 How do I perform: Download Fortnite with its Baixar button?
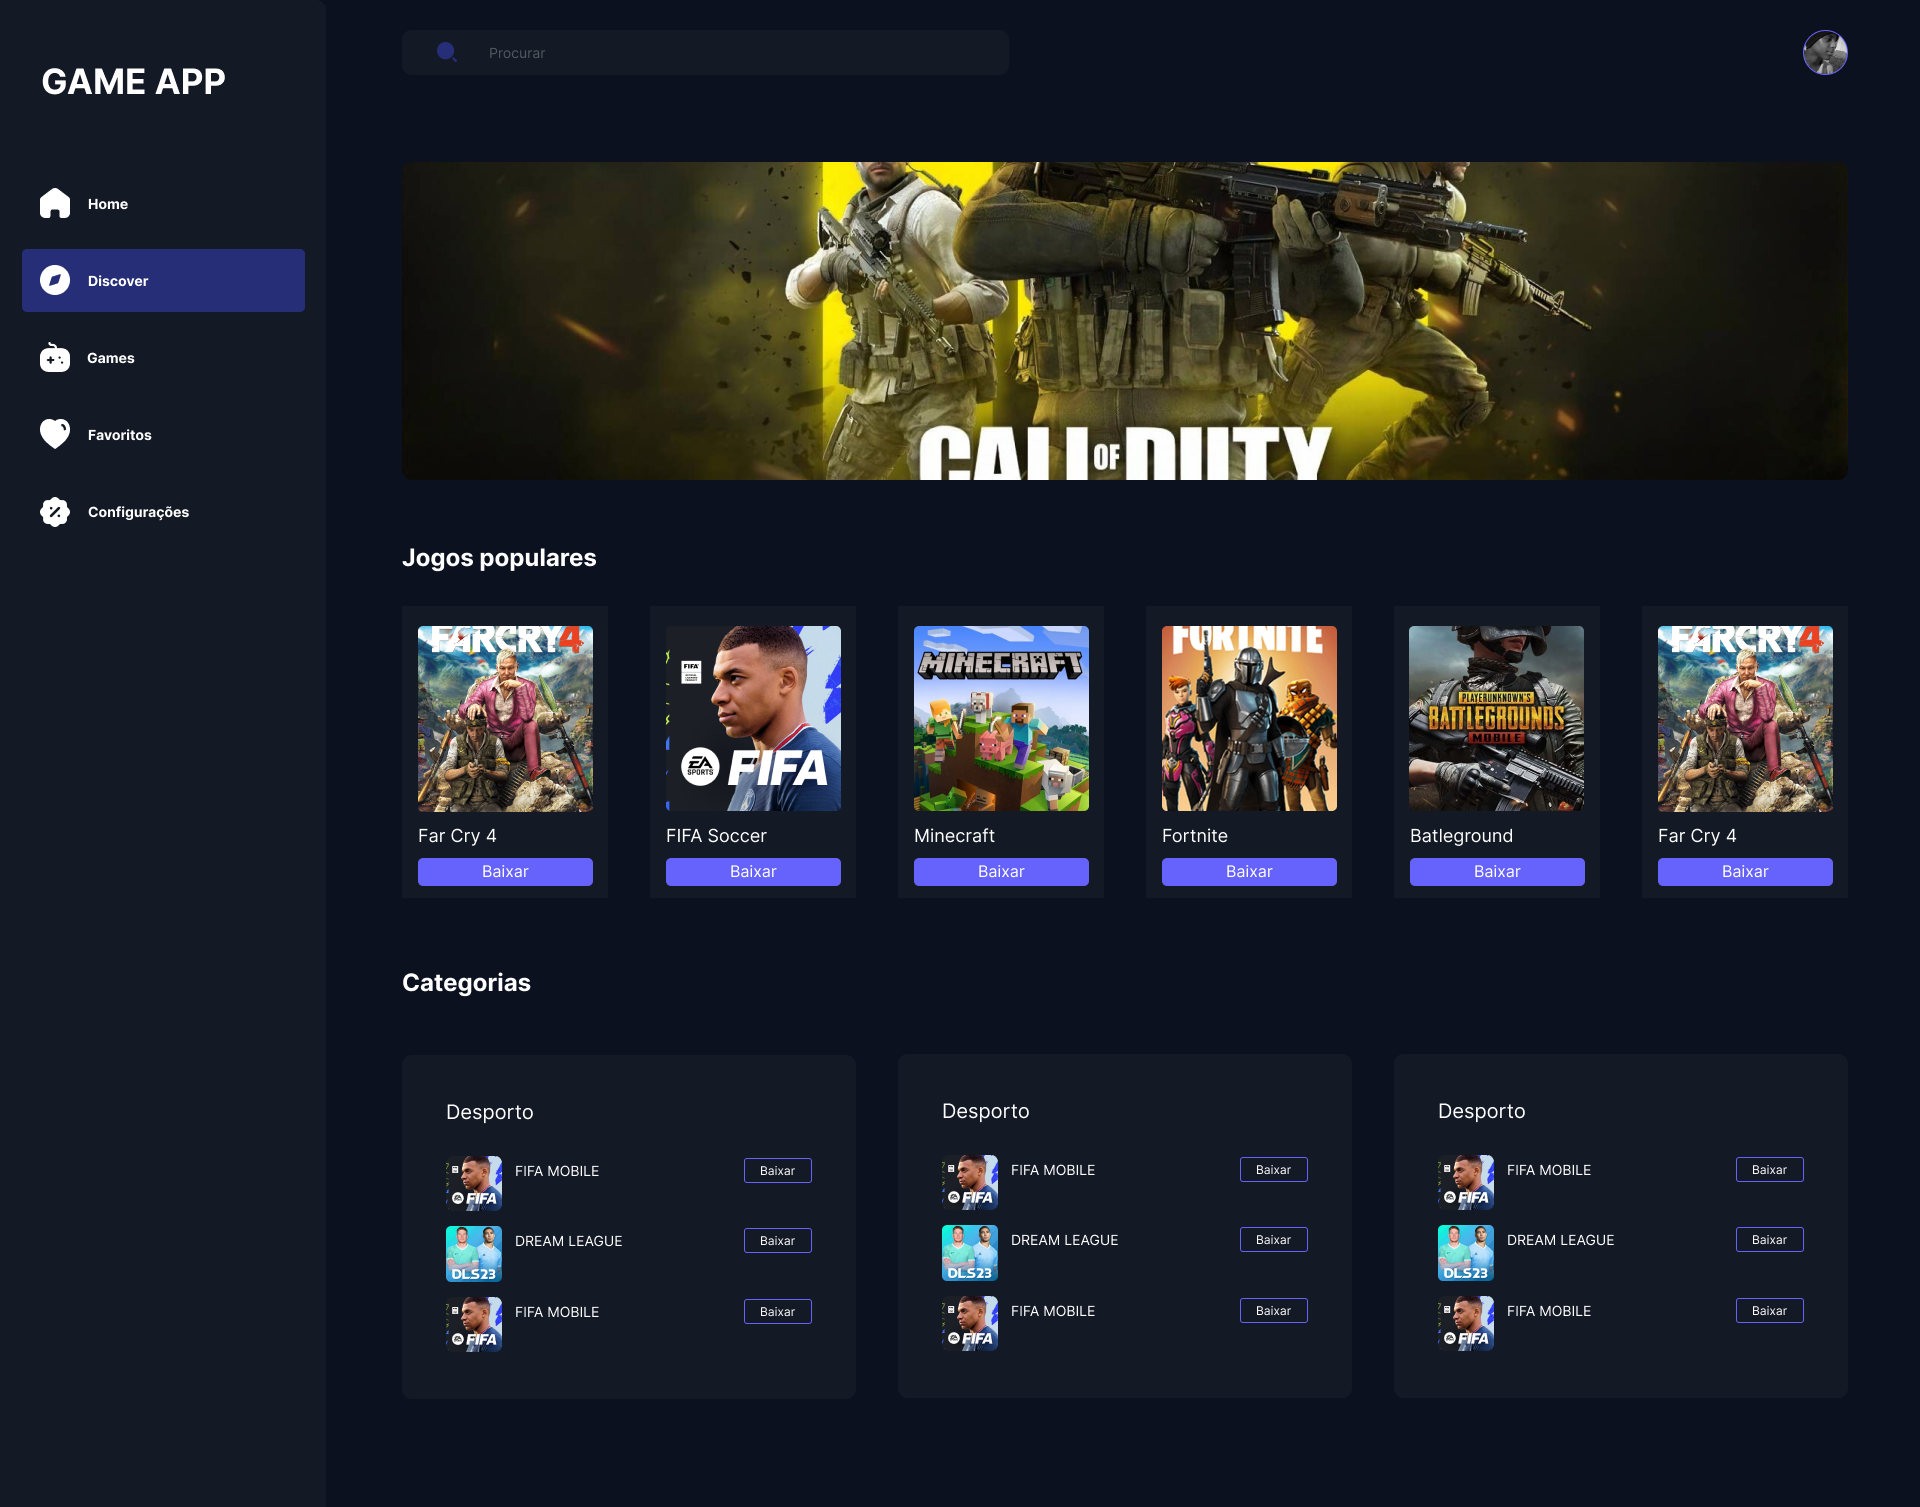(x=1248, y=871)
